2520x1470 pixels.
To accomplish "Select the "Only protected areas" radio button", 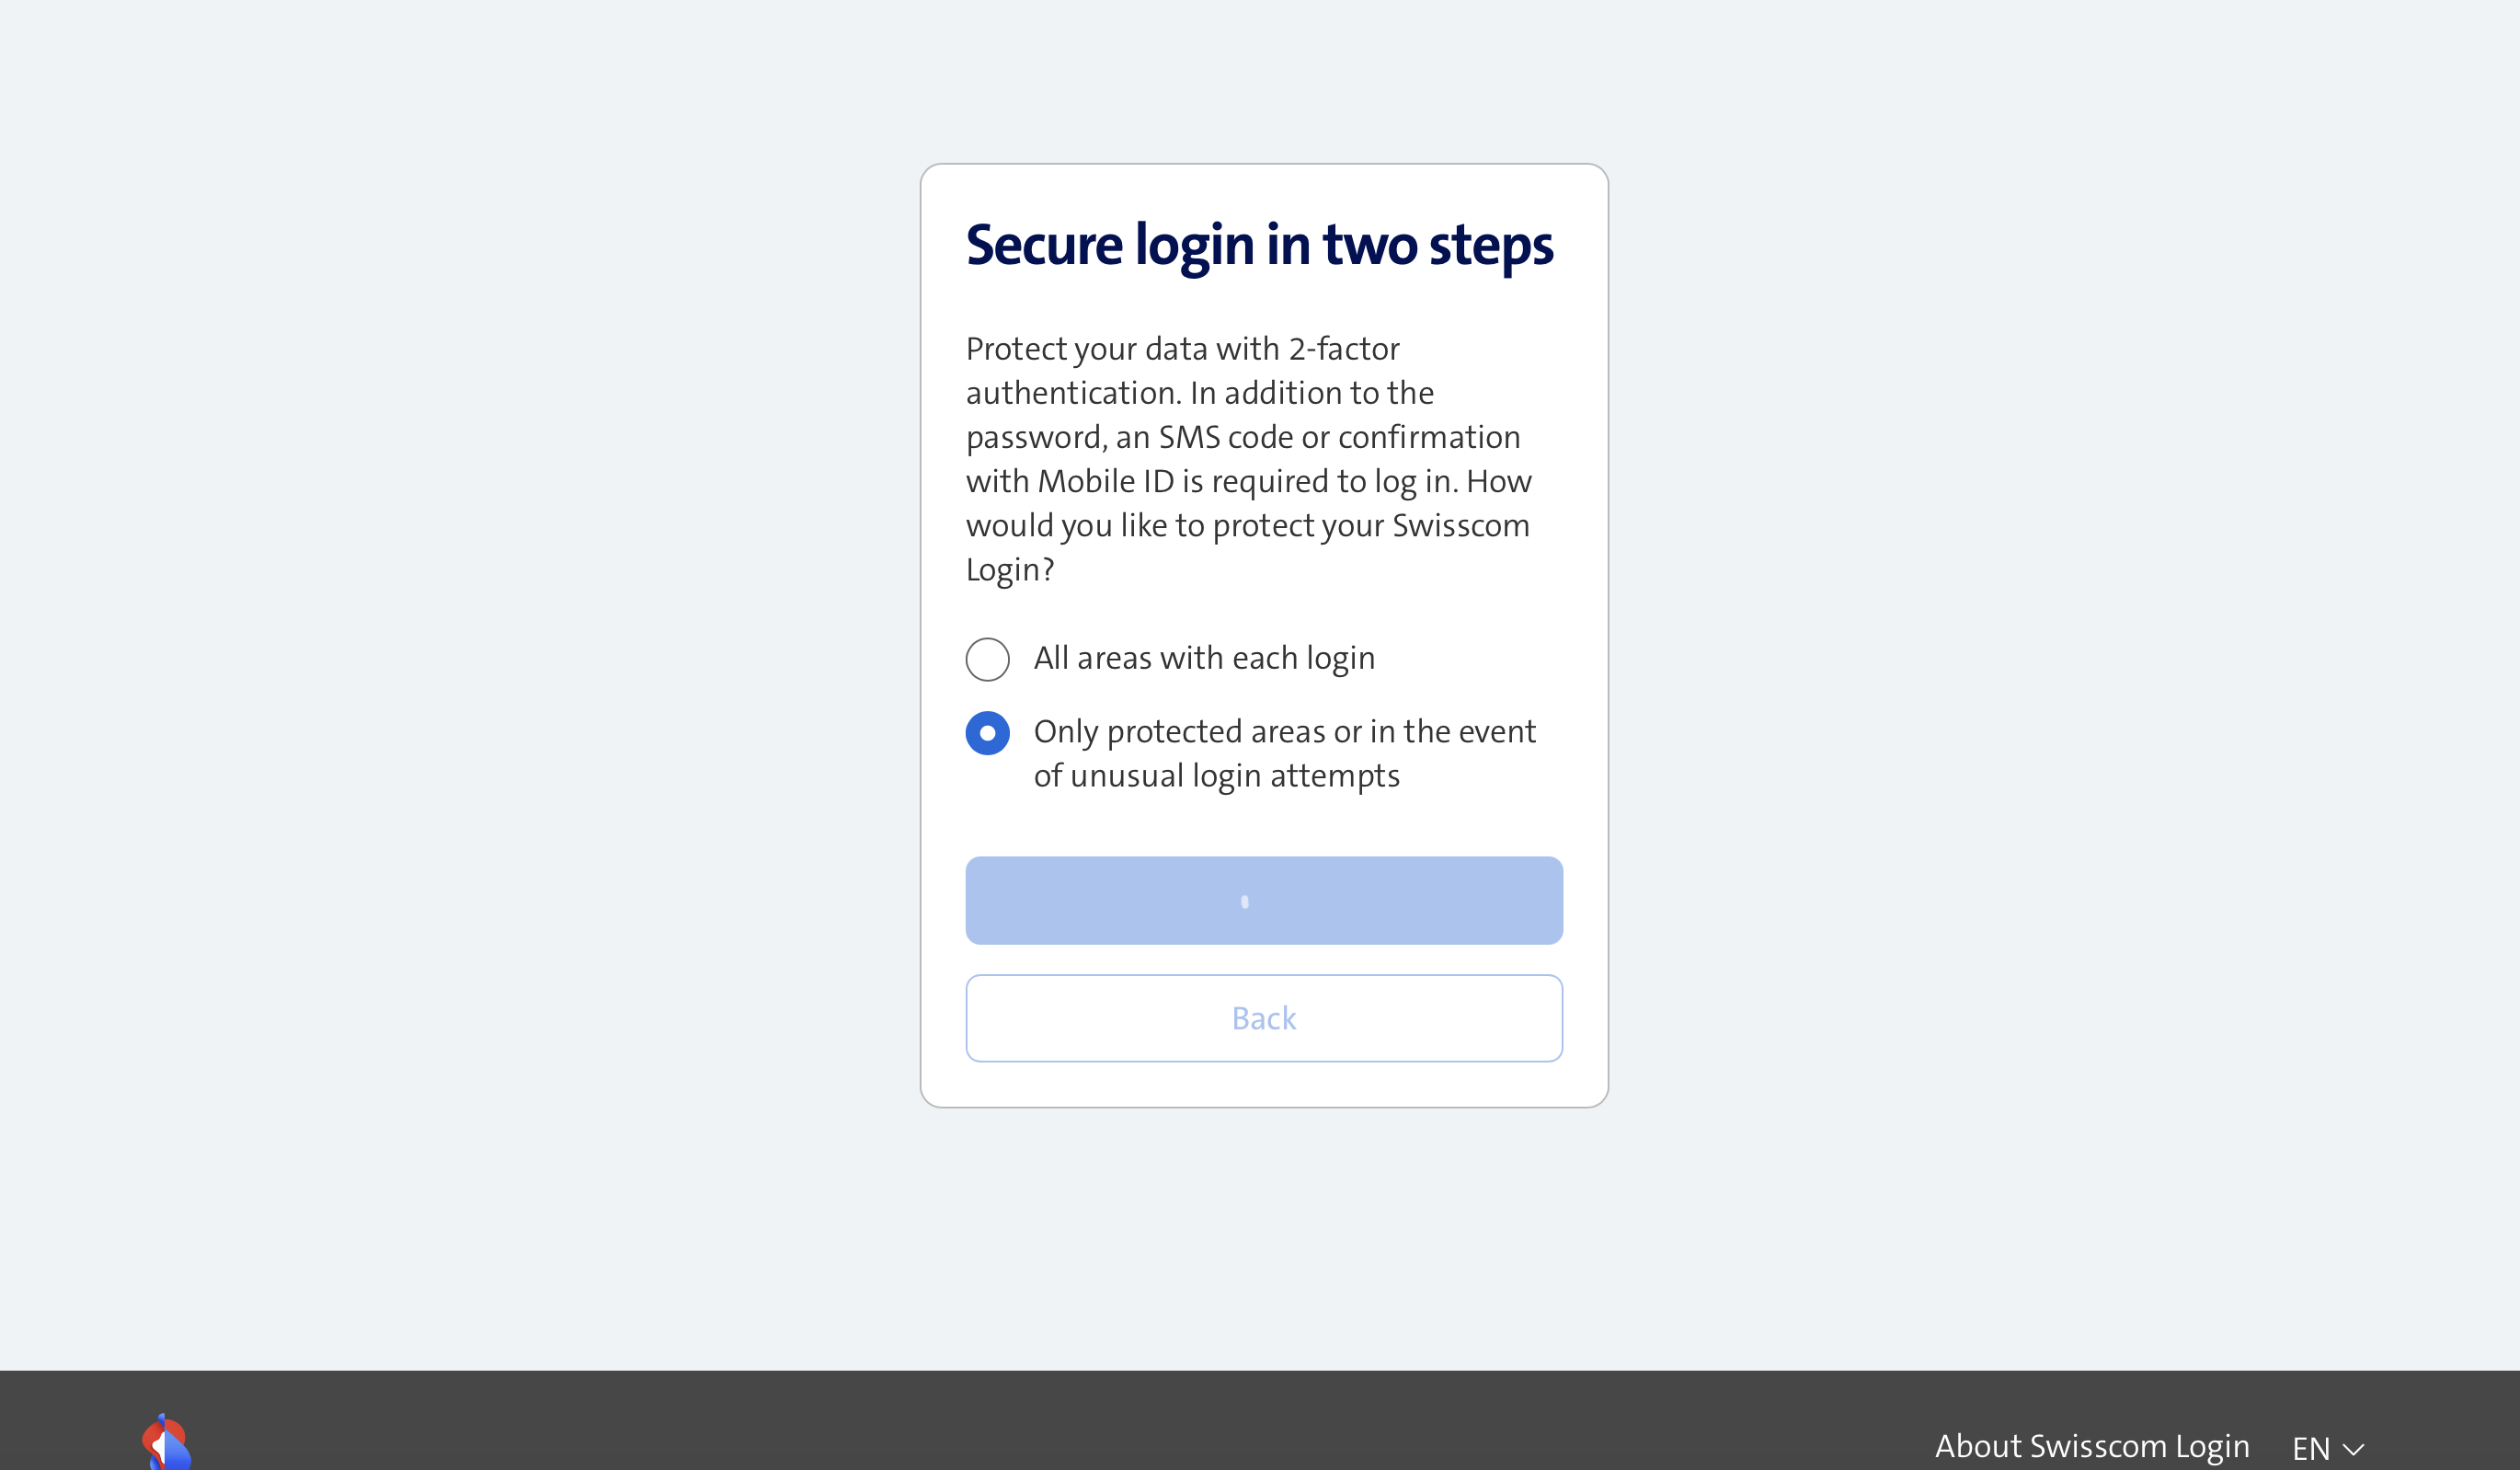I will point(987,733).
